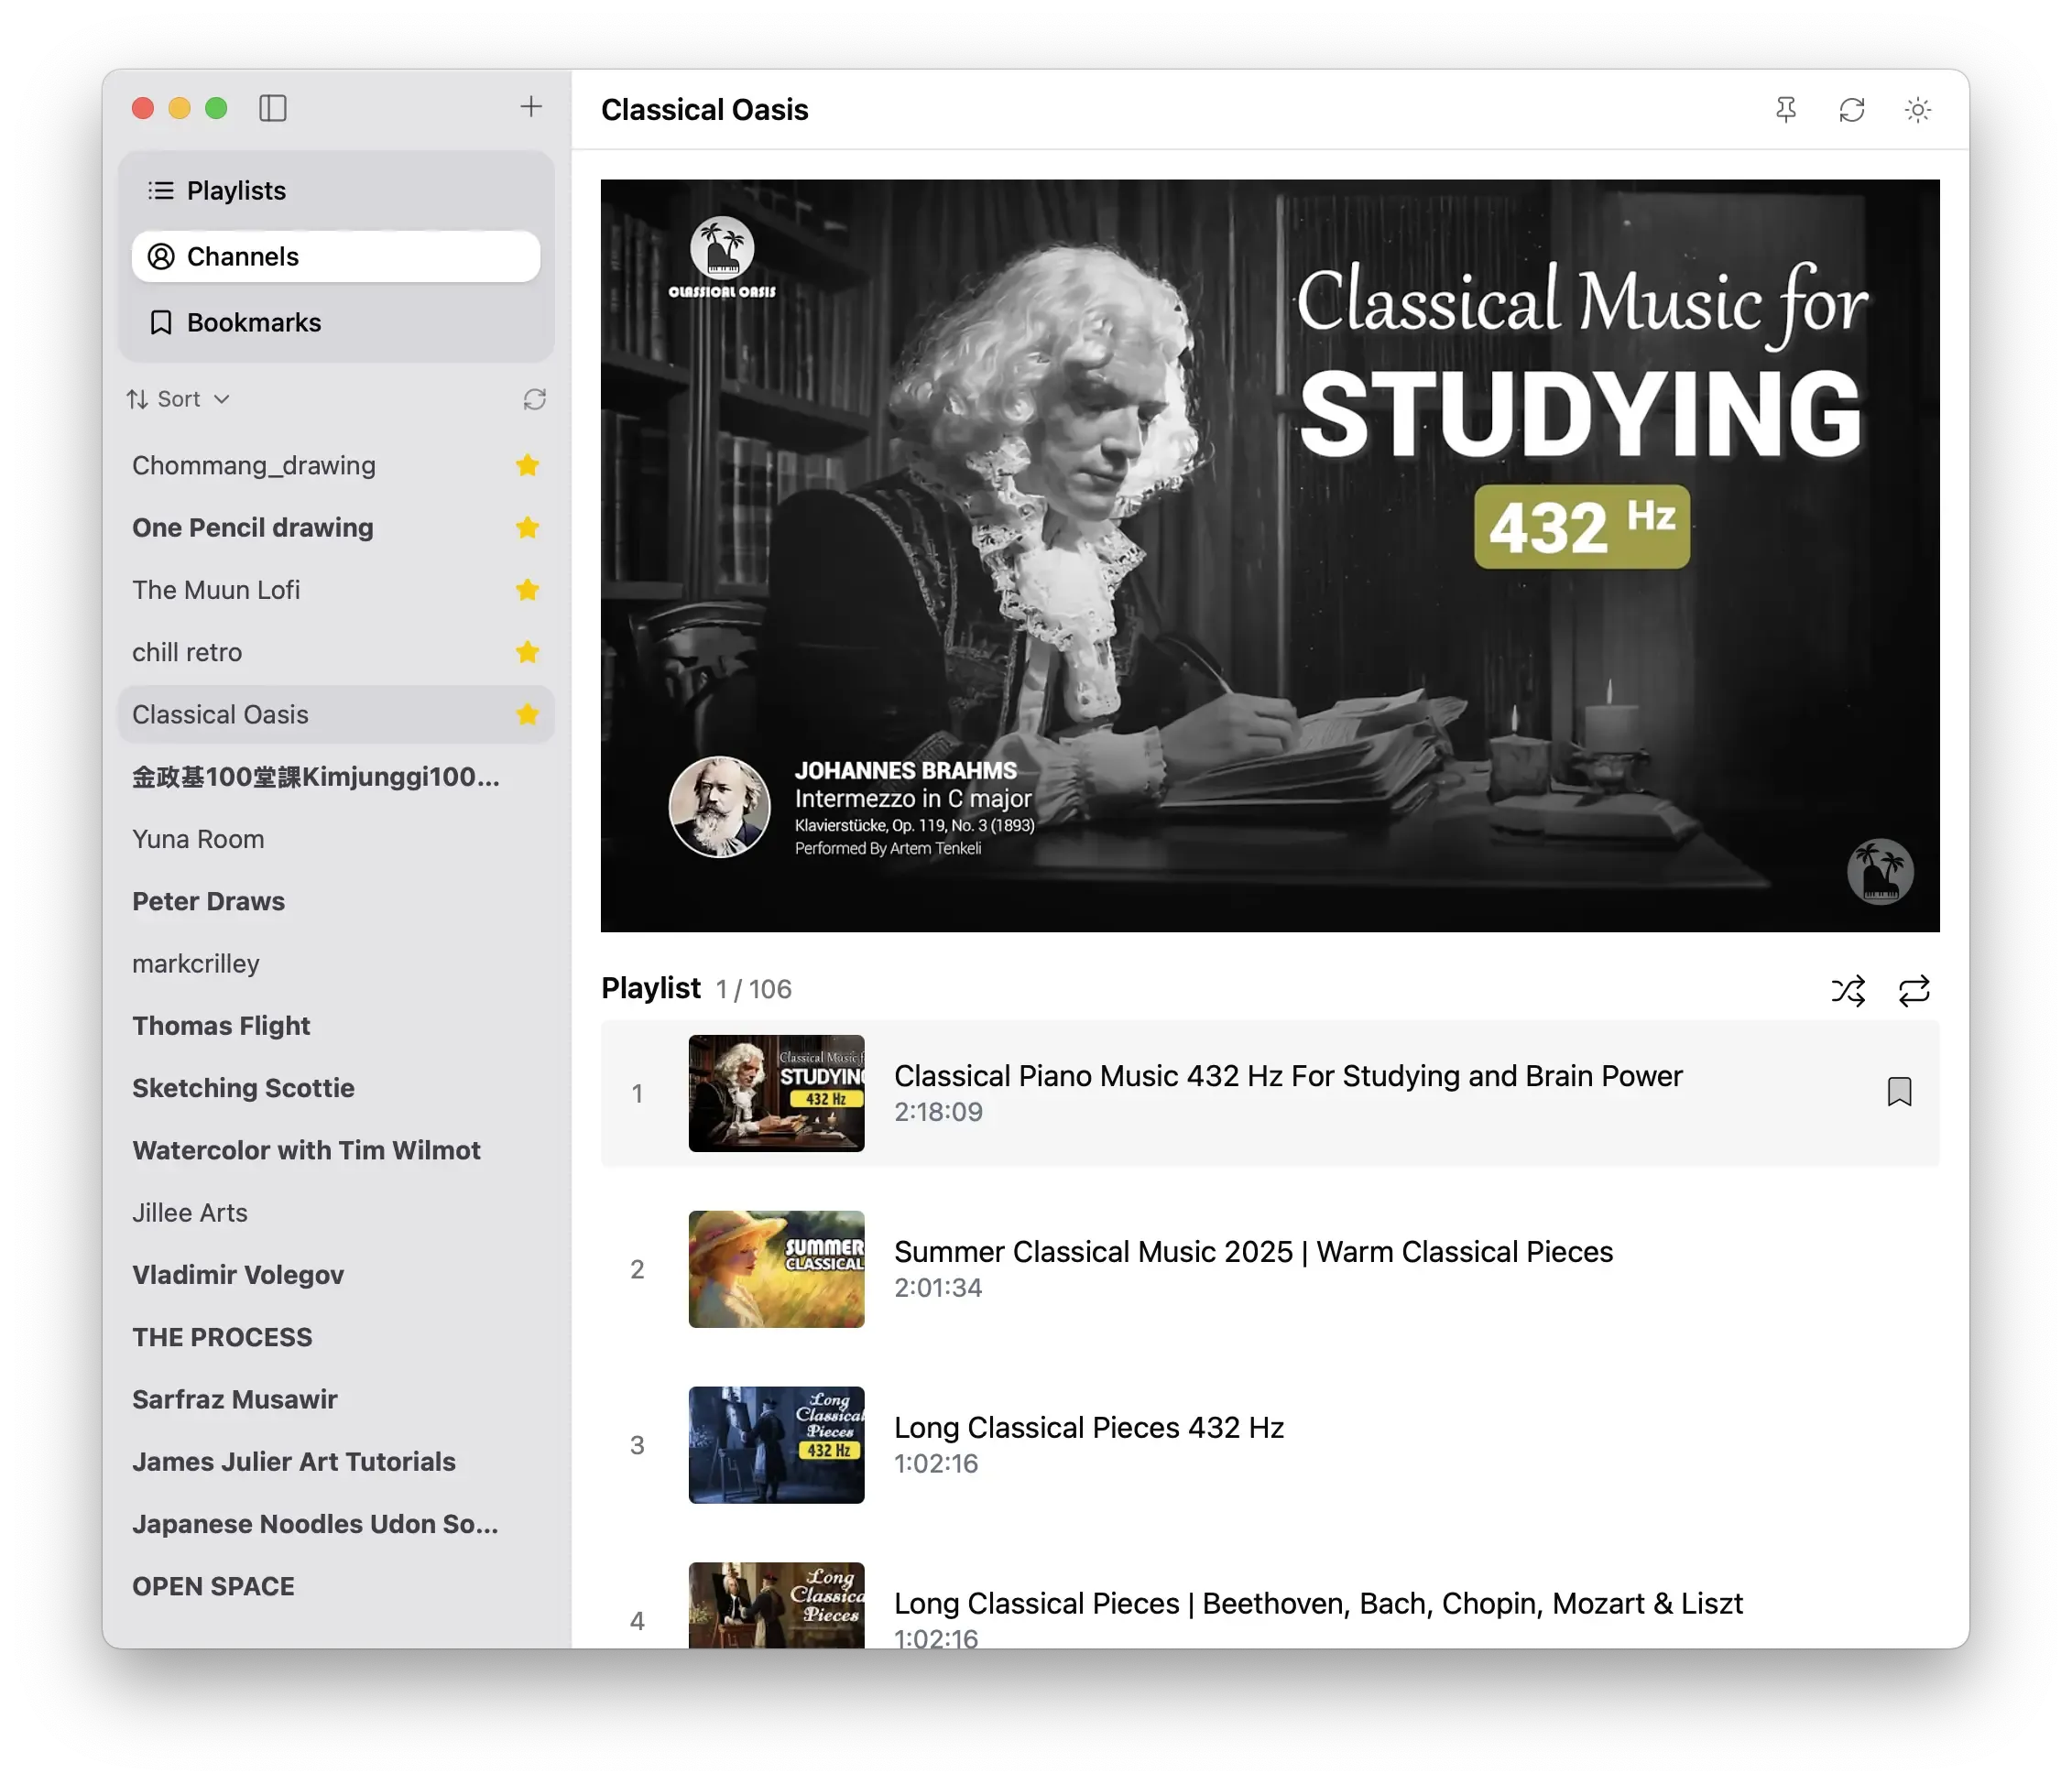Bookmark the Classical Piano Music 432 Hz track

tap(1899, 1092)
